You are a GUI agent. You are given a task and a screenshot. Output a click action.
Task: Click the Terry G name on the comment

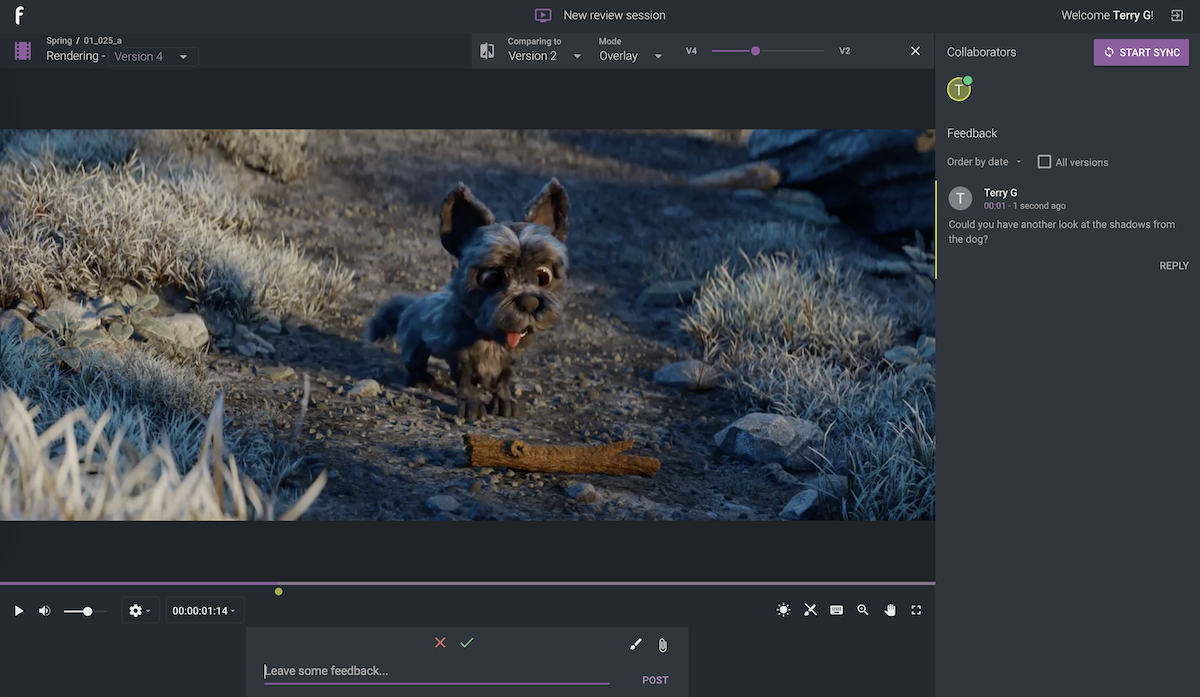[1000, 192]
